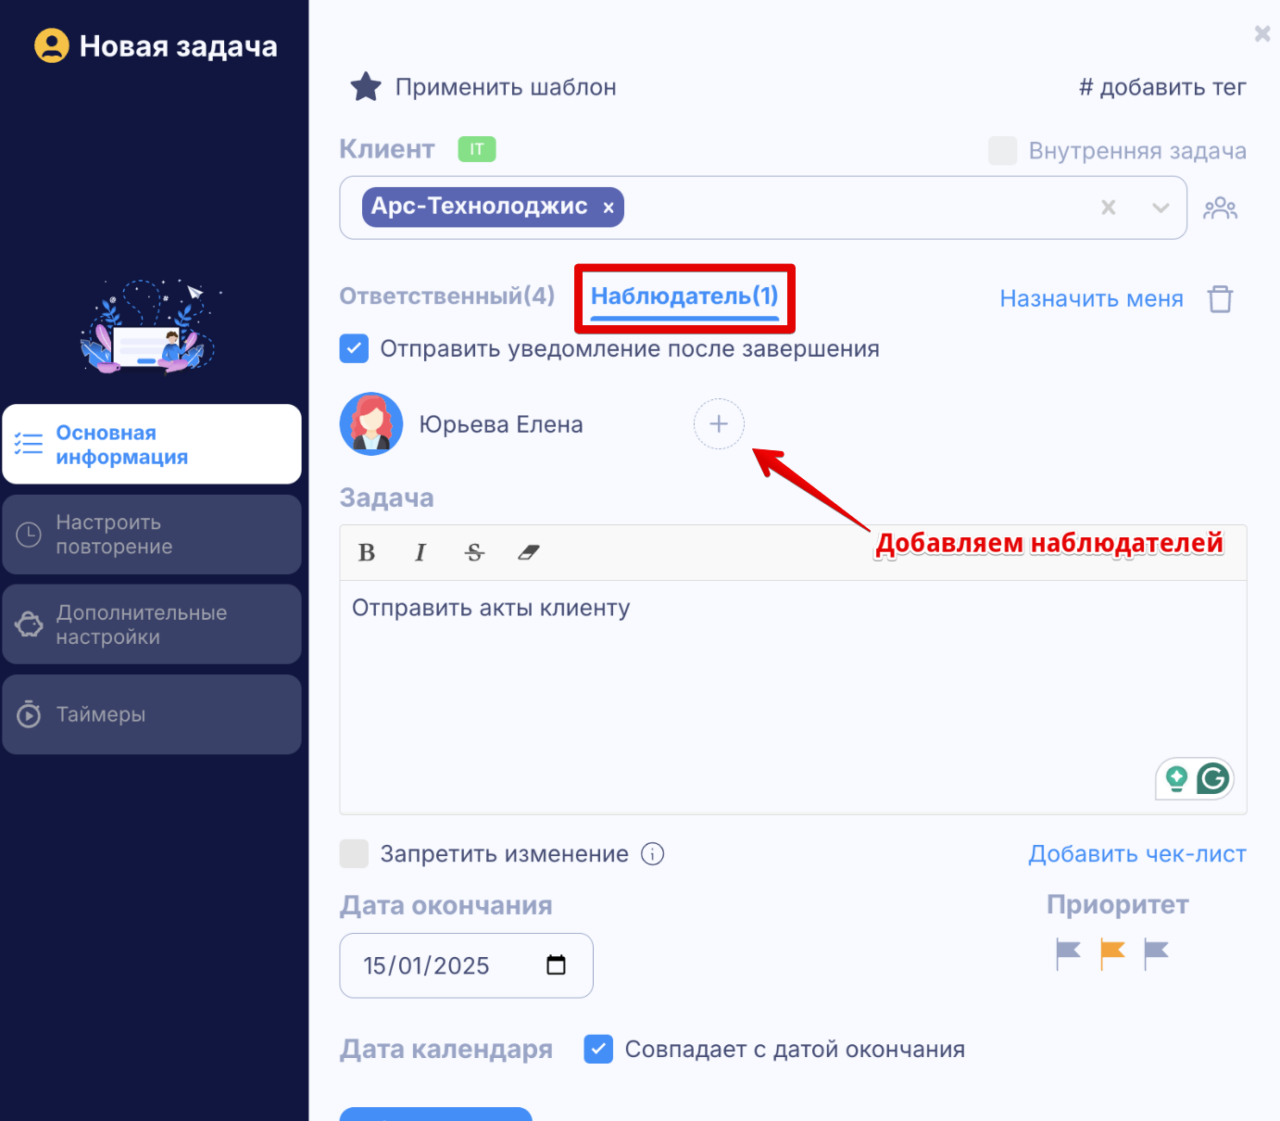Click Юрьева Елена avatar
This screenshot has height=1121, width=1280.
[x=371, y=424]
